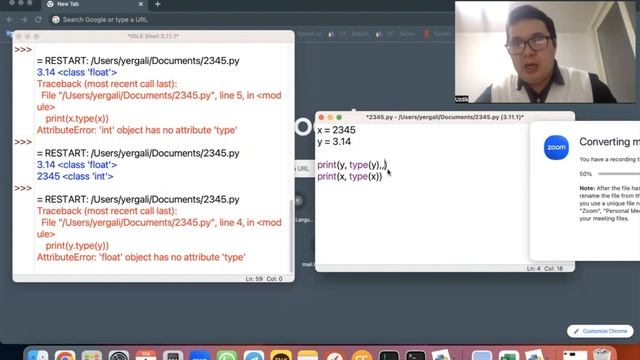Open Launchpad from the Dock

click(91, 356)
